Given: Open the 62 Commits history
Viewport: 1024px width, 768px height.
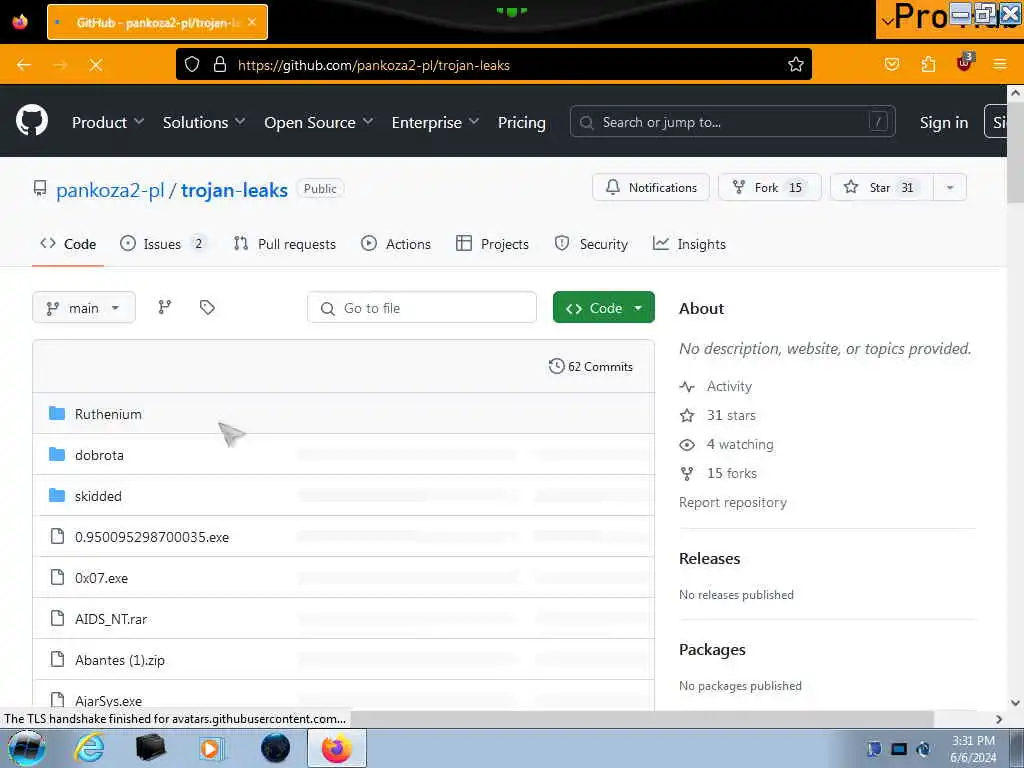Looking at the screenshot, I should click(x=591, y=366).
